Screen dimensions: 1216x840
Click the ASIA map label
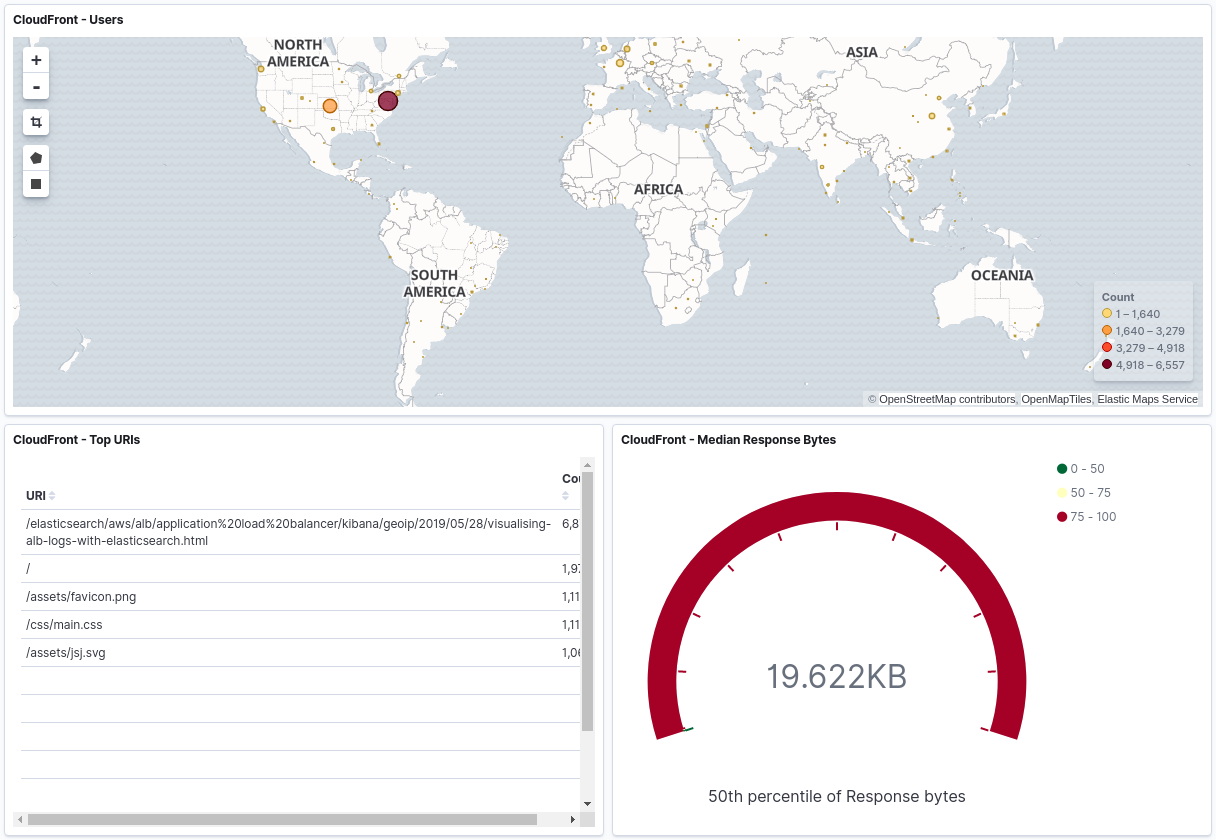click(x=862, y=52)
